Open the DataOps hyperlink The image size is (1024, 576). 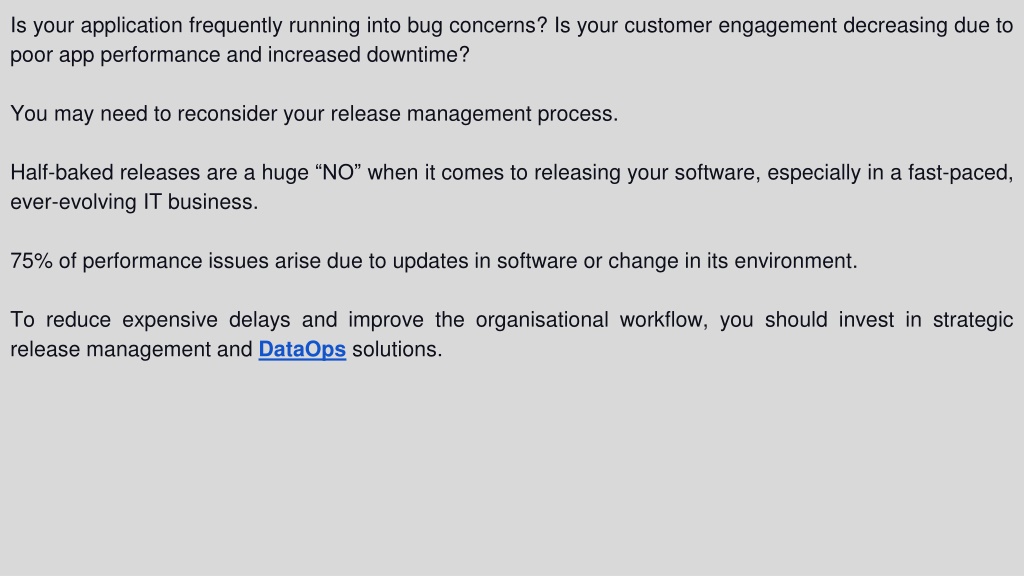click(x=302, y=349)
